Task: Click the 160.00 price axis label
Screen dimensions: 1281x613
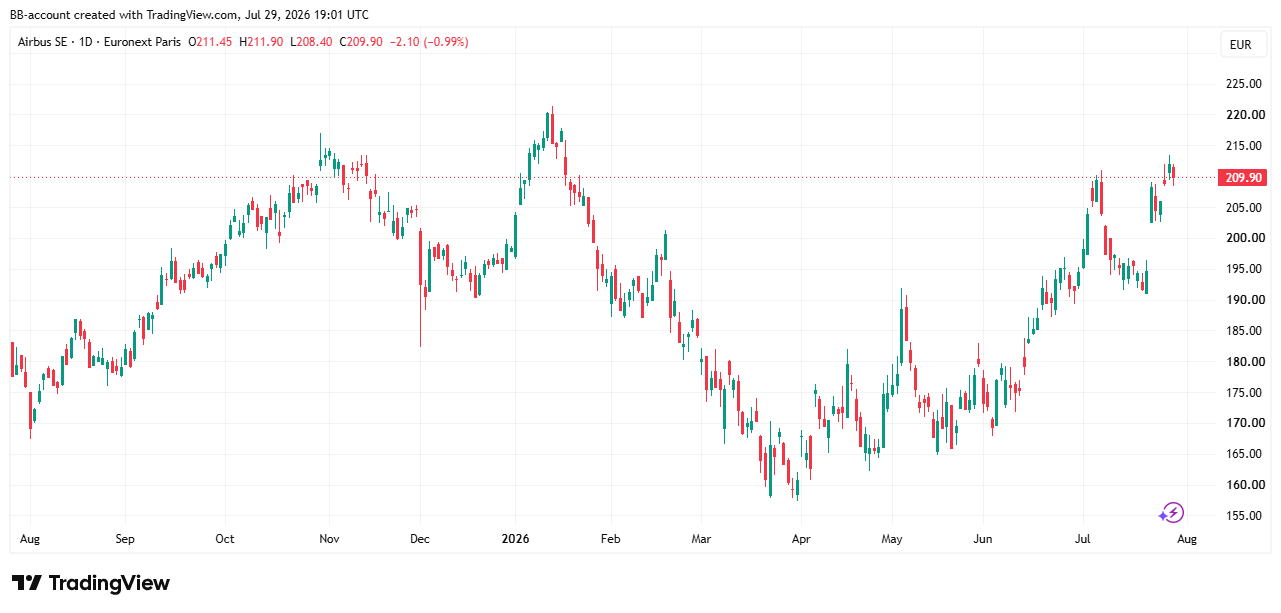Action: pos(1245,485)
